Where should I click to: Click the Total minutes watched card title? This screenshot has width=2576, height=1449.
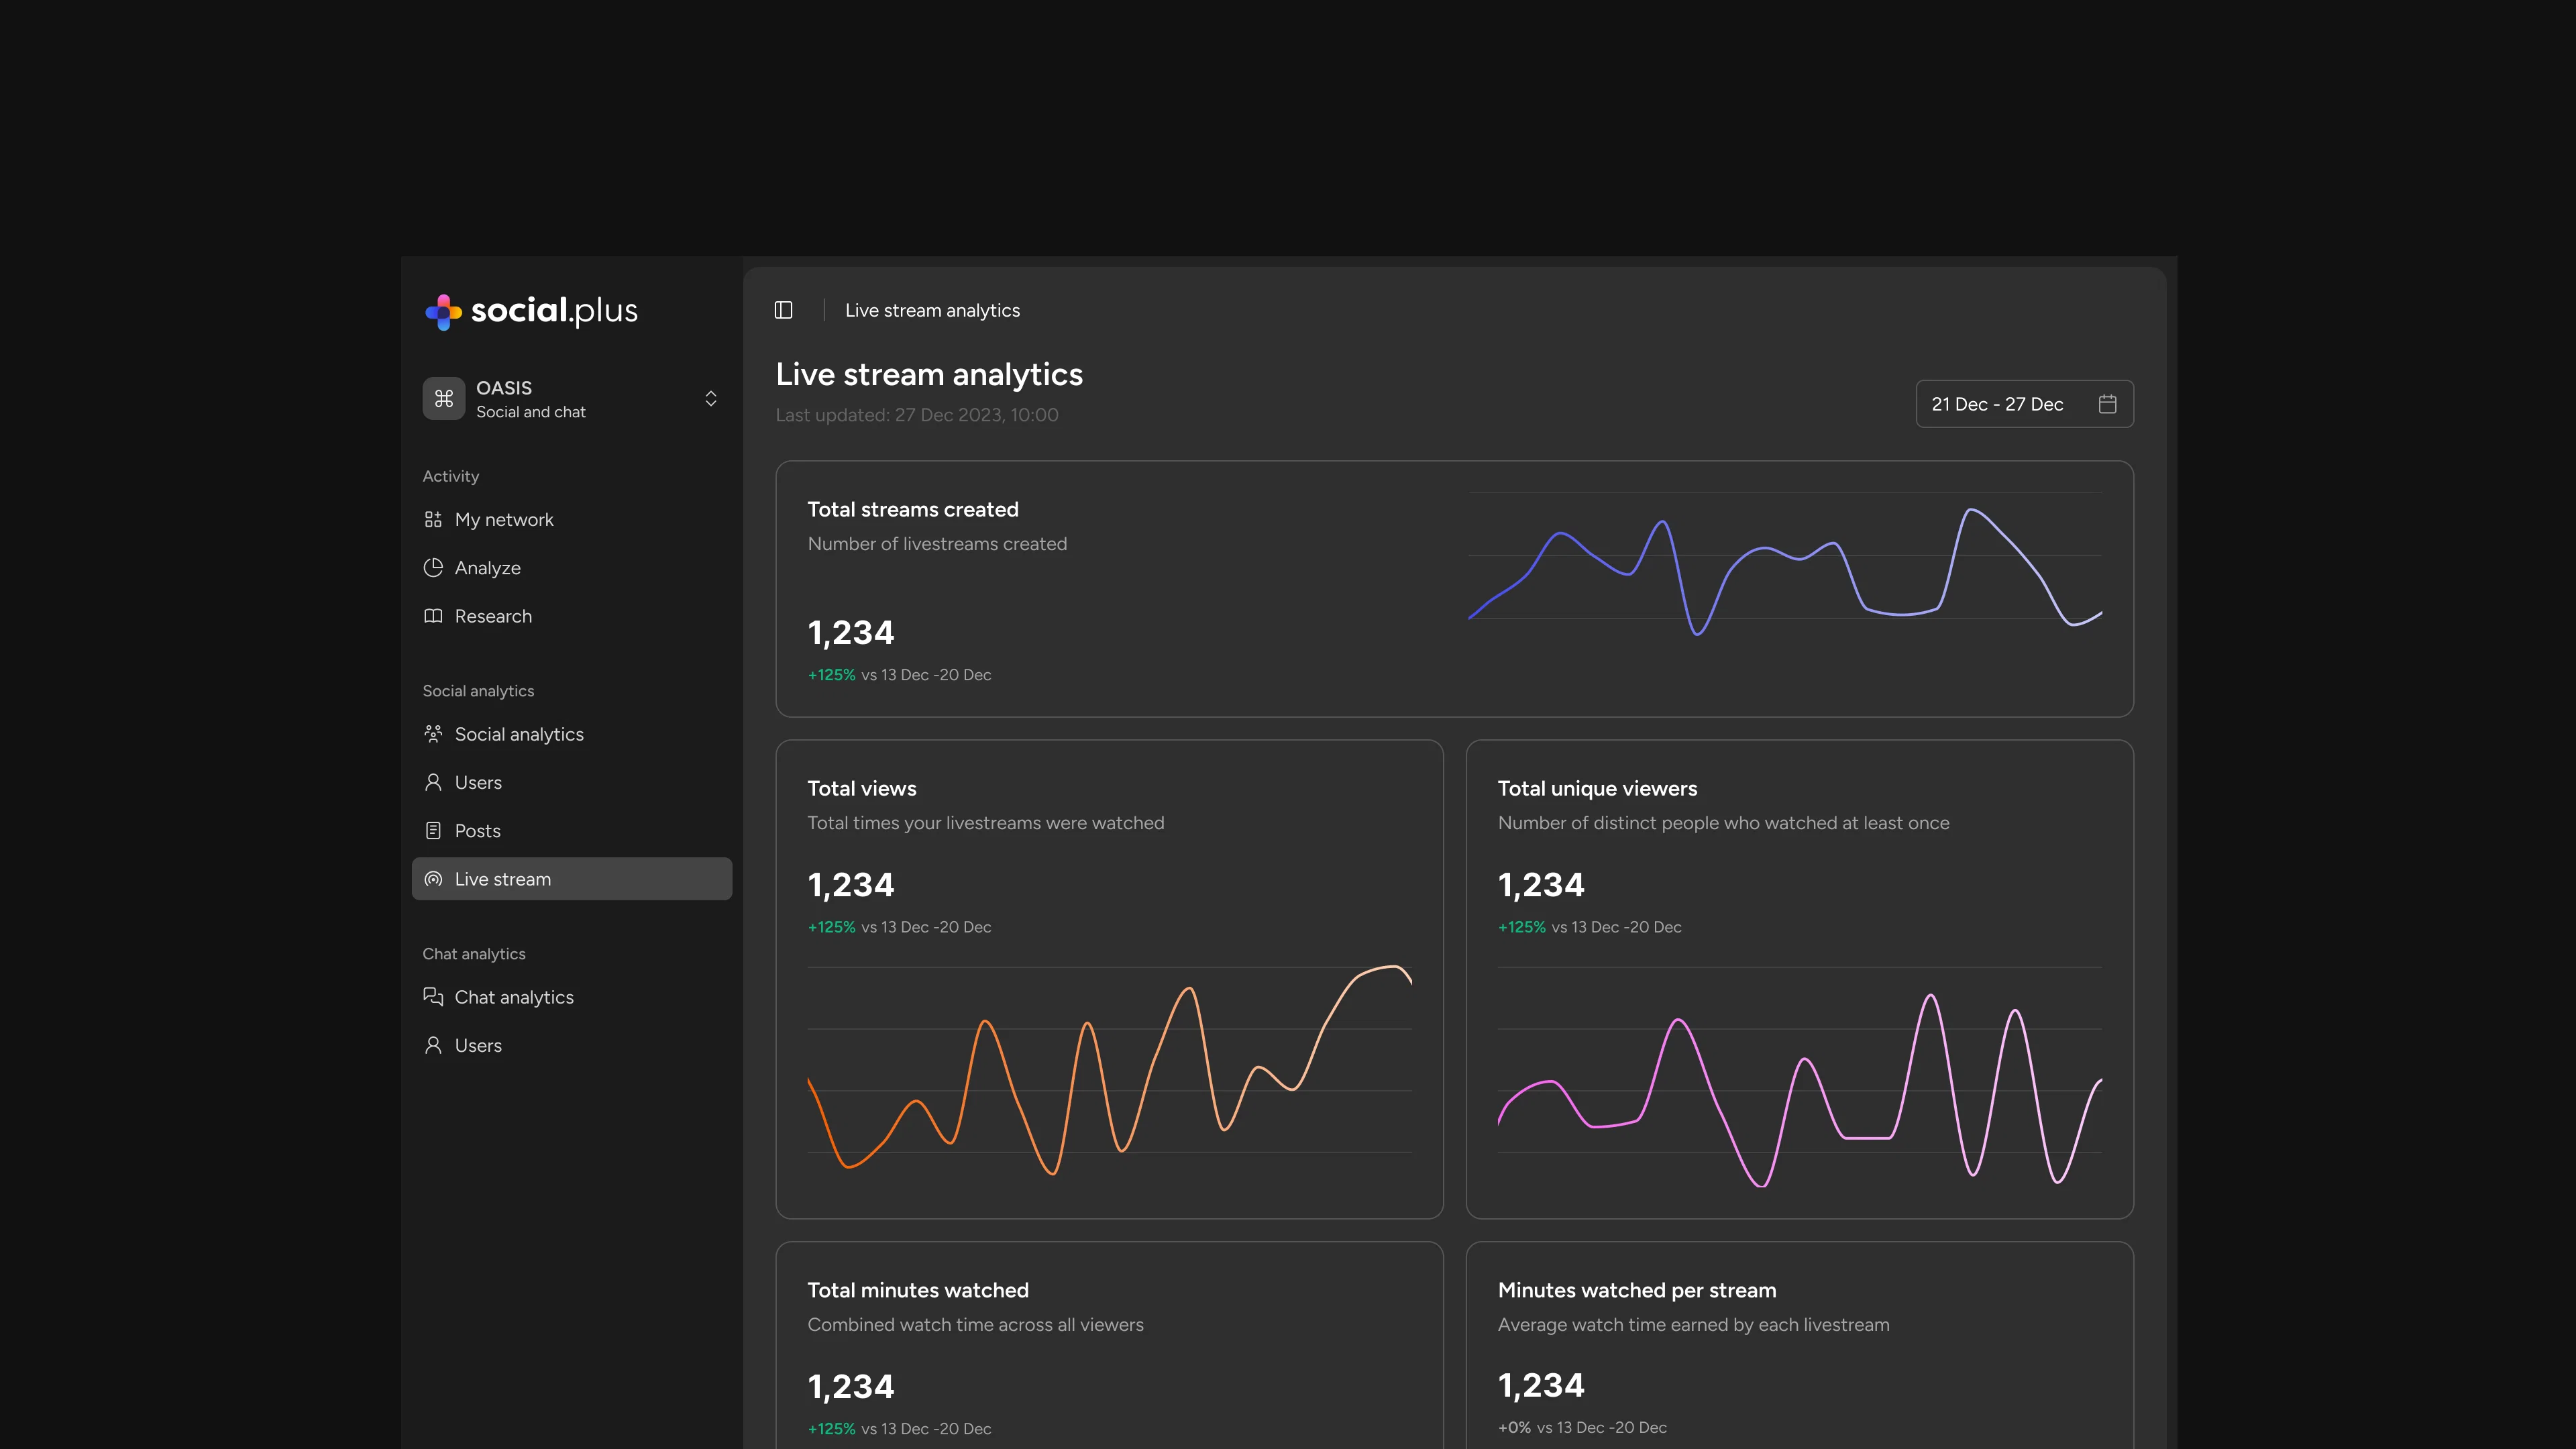point(917,1290)
